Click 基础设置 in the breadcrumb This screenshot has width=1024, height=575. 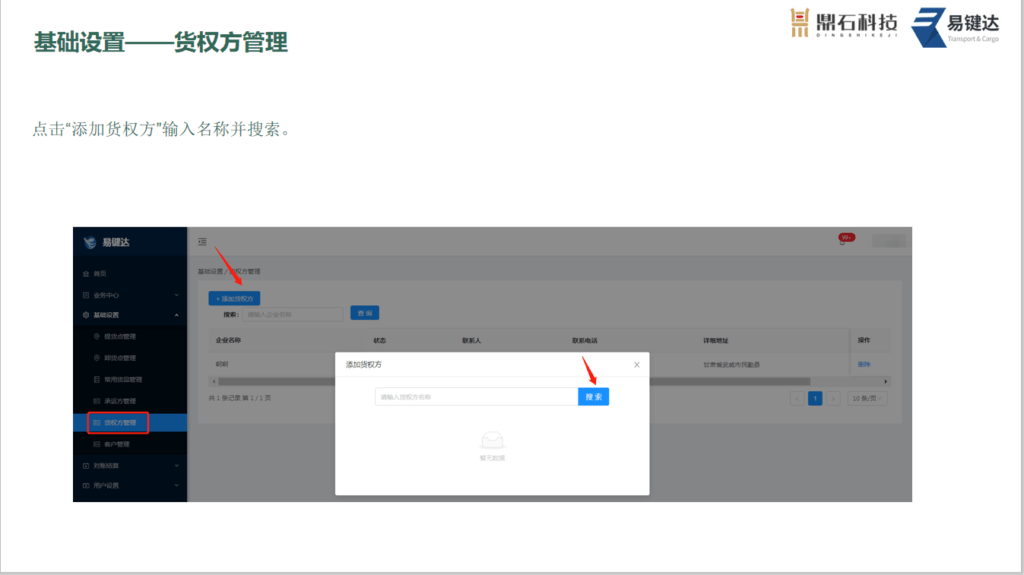pos(210,271)
